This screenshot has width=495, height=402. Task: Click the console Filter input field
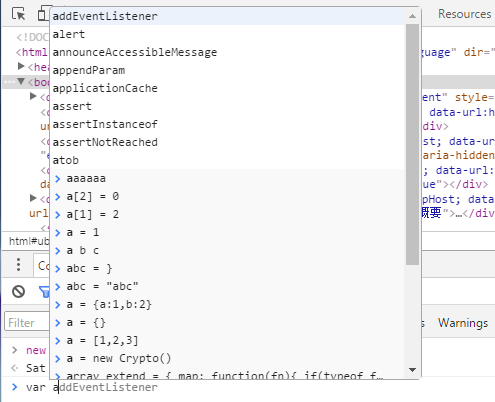tap(27, 322)
